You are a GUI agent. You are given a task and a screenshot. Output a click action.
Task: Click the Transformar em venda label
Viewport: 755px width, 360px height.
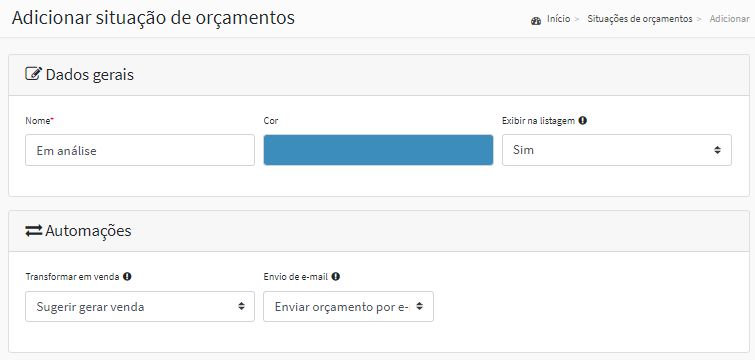tap(72, 277)
